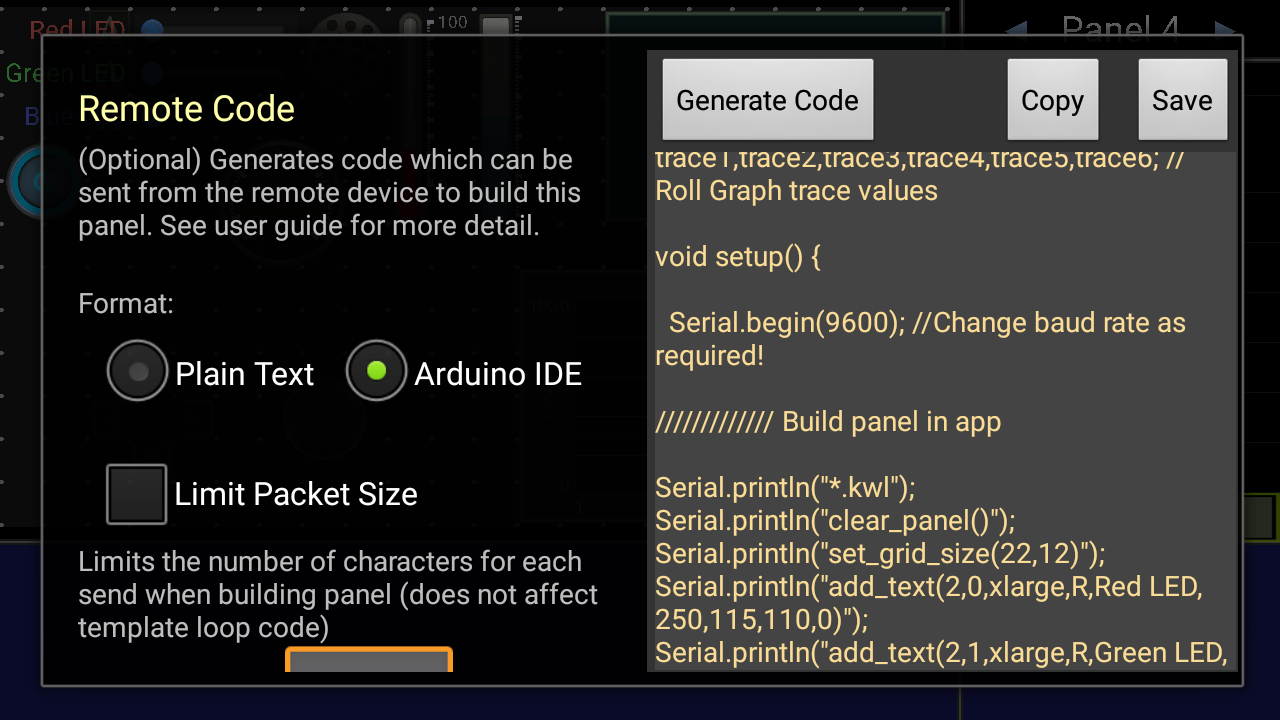
Task: Go to next panel using right arrow
Action: [1224, 28]
